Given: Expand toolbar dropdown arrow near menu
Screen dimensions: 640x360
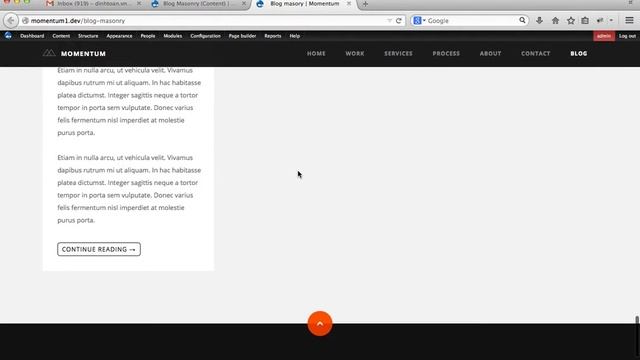Looking at the screenshot, I should click(x=611, y=20).
